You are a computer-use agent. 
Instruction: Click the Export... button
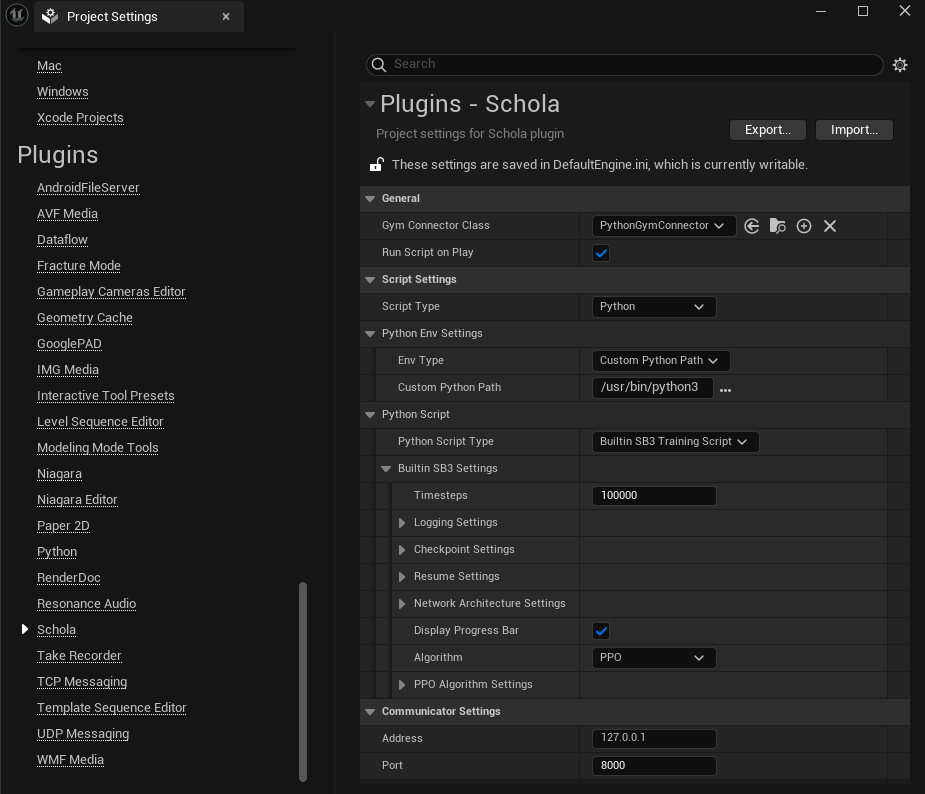coord(768,130)
